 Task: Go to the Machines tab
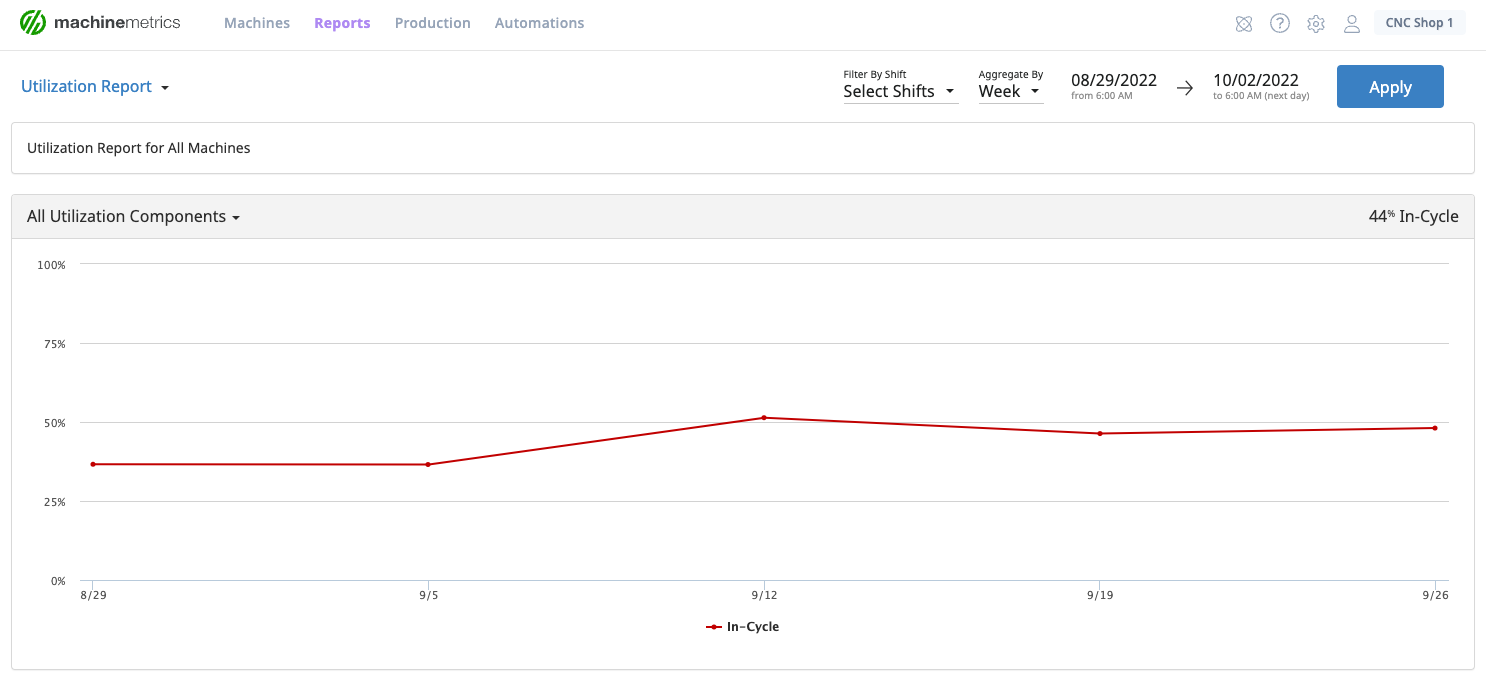point(257,23)
